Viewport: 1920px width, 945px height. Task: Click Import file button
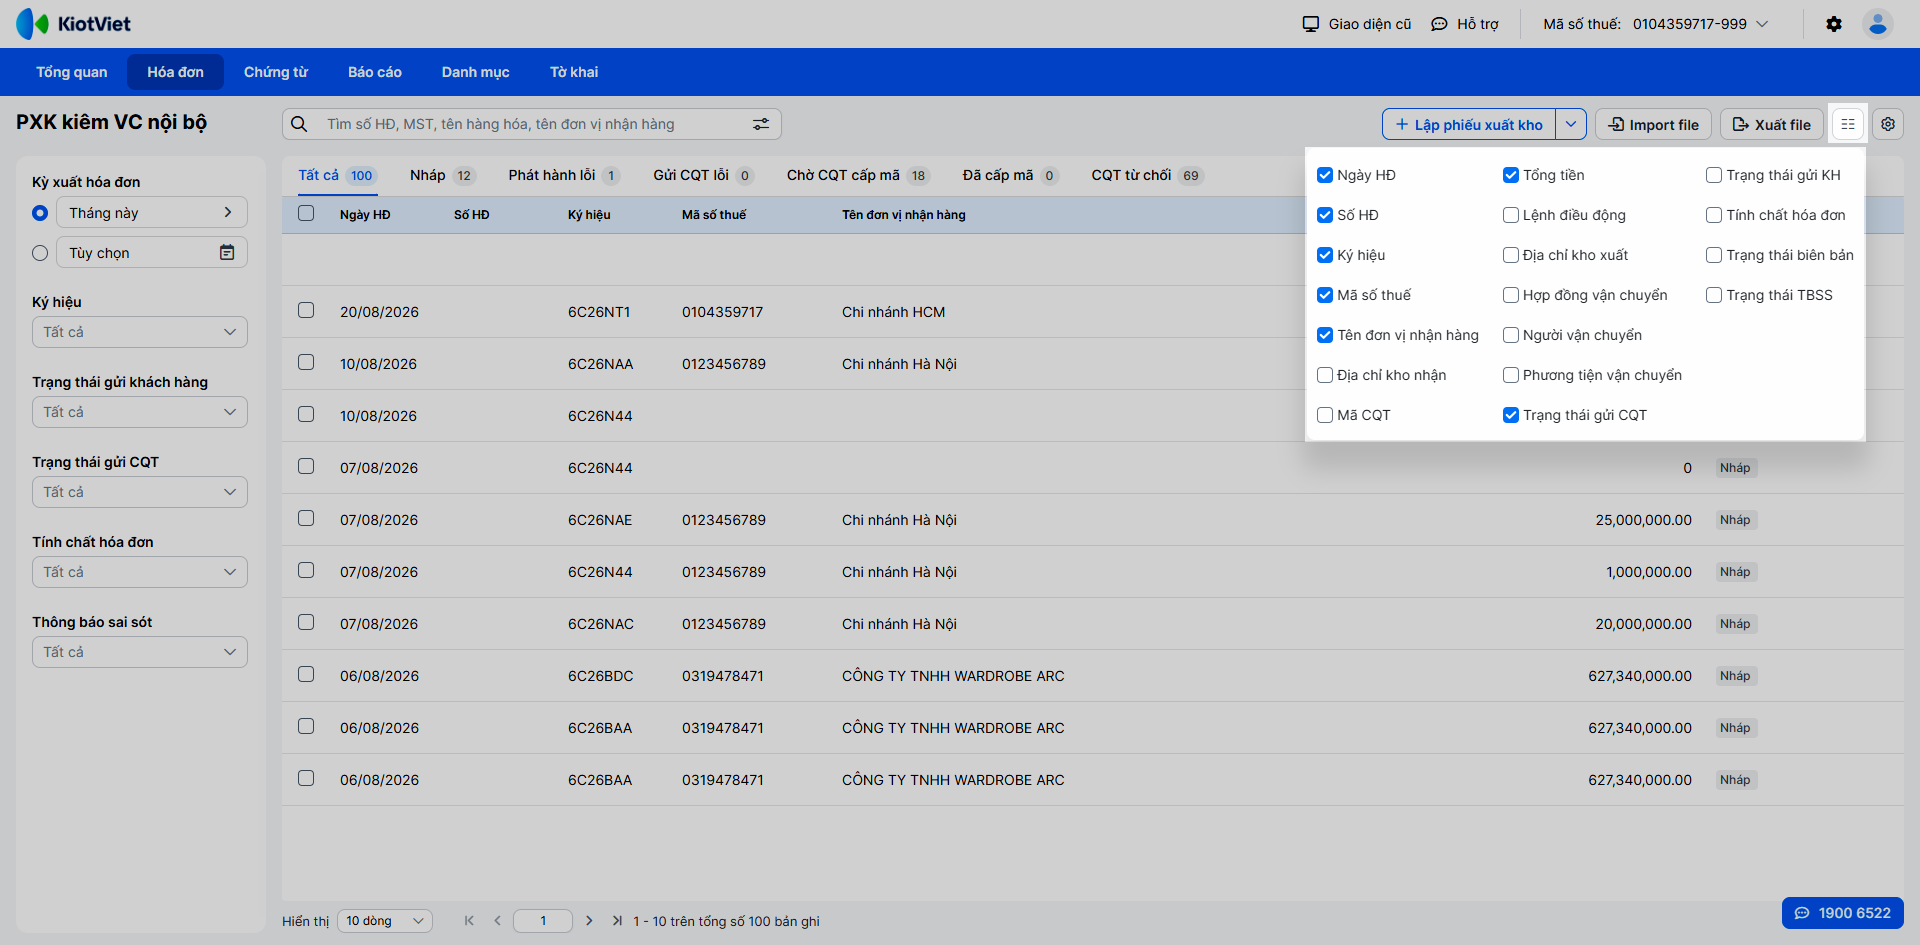(x=1654, y=124)
